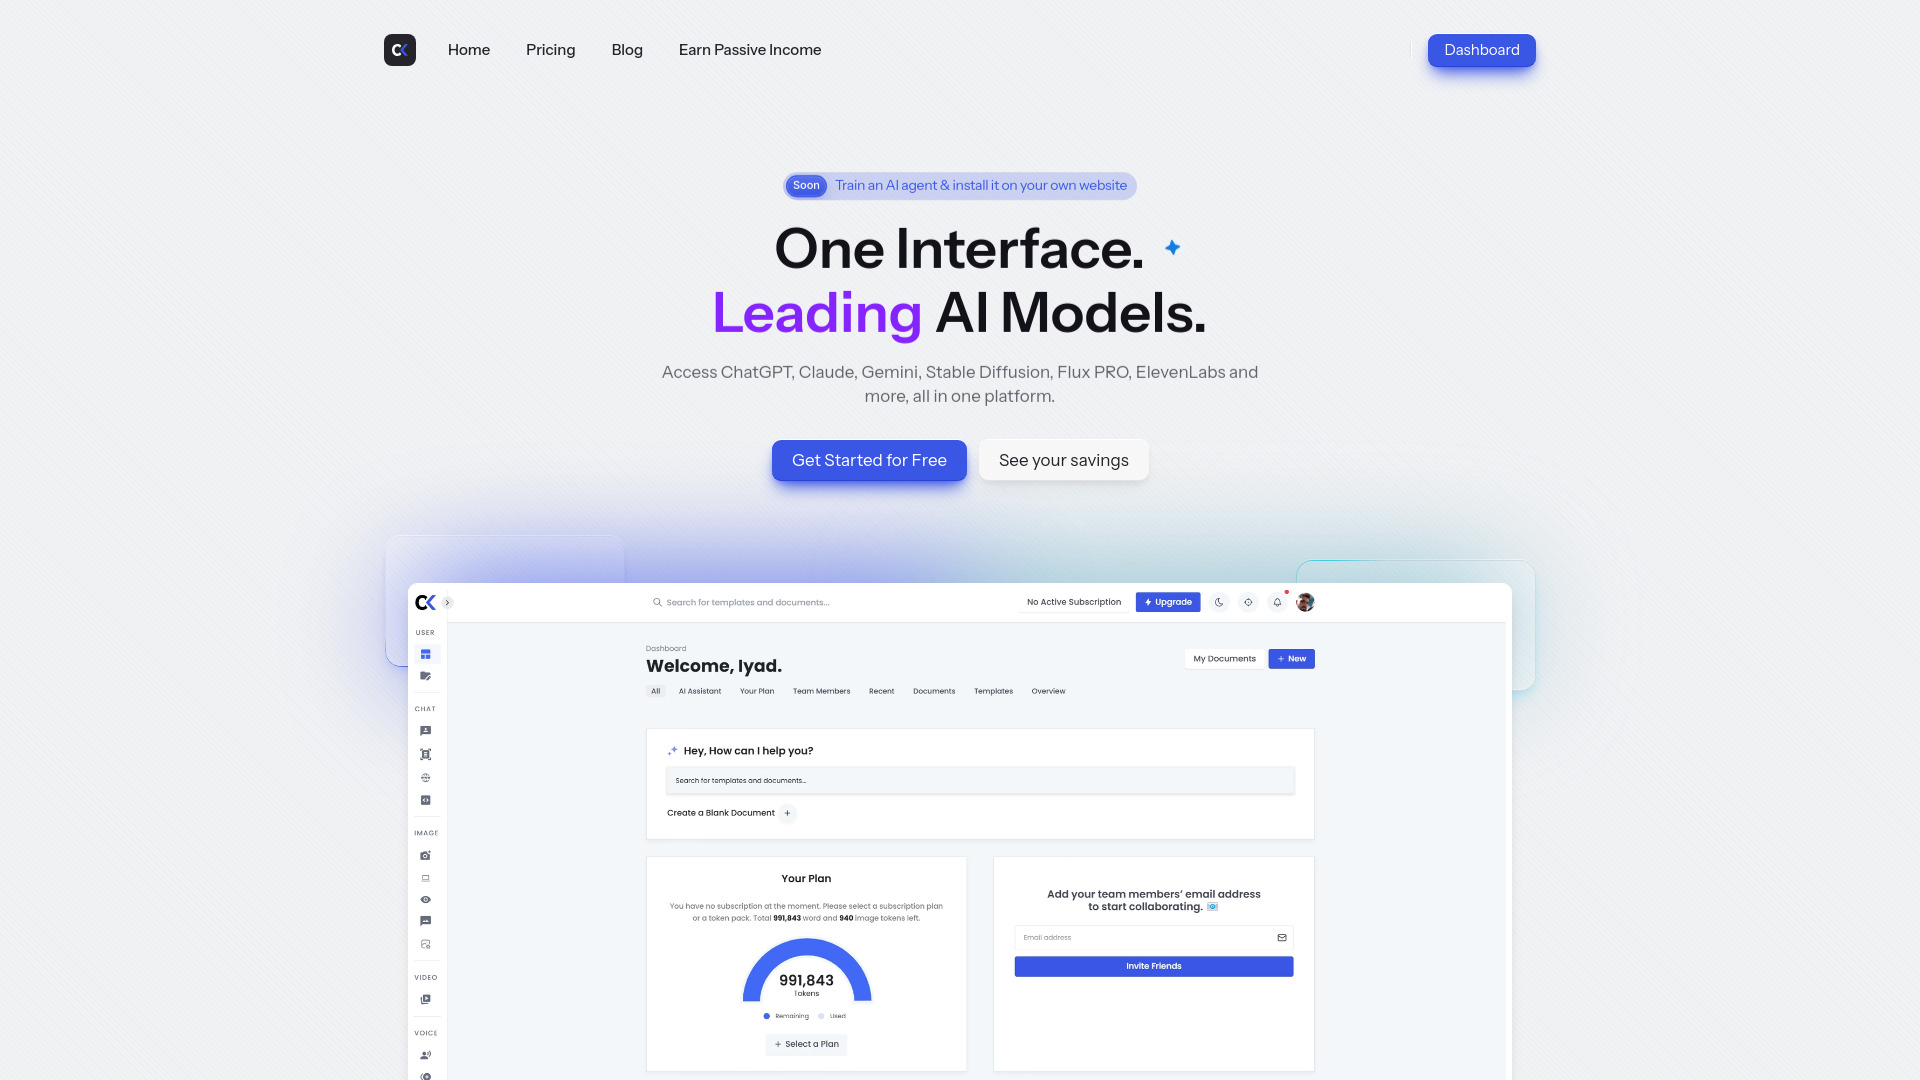Screen dimensions: 1920x1080
Task: Select the image generation icon
Action: point(425,855)
